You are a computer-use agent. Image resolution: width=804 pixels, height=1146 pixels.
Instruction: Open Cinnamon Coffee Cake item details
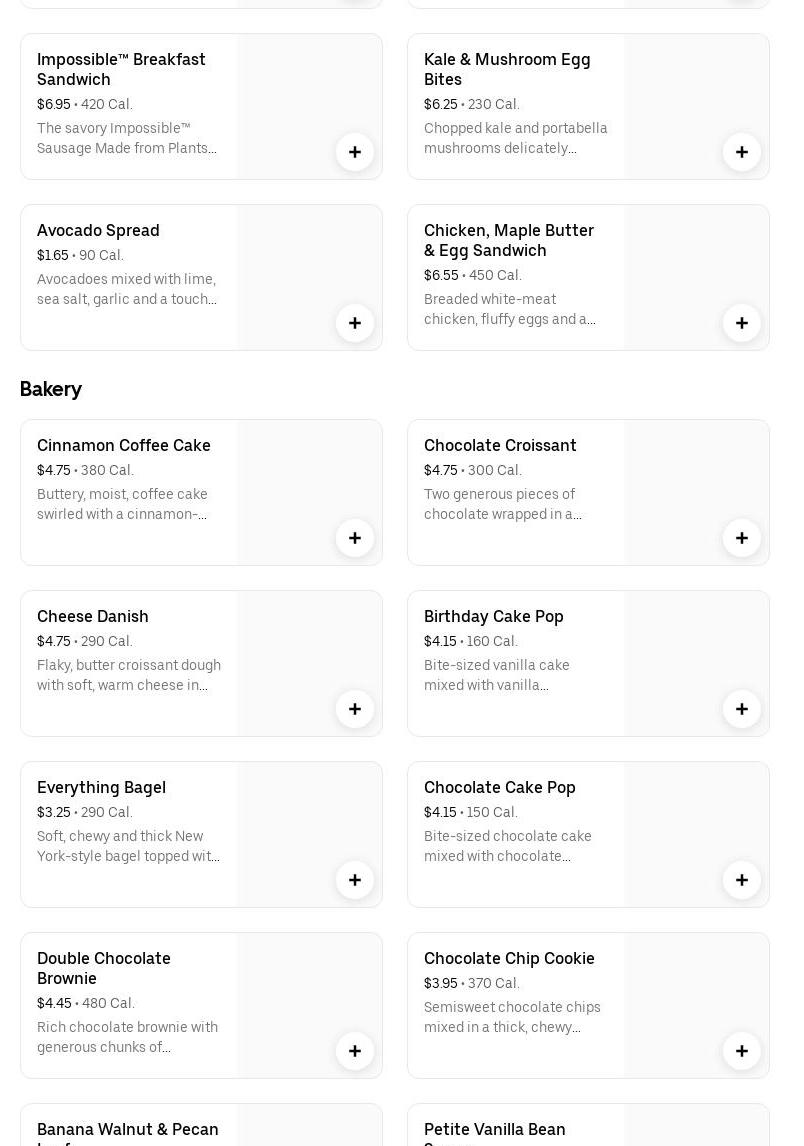click(x=124, y=446)
